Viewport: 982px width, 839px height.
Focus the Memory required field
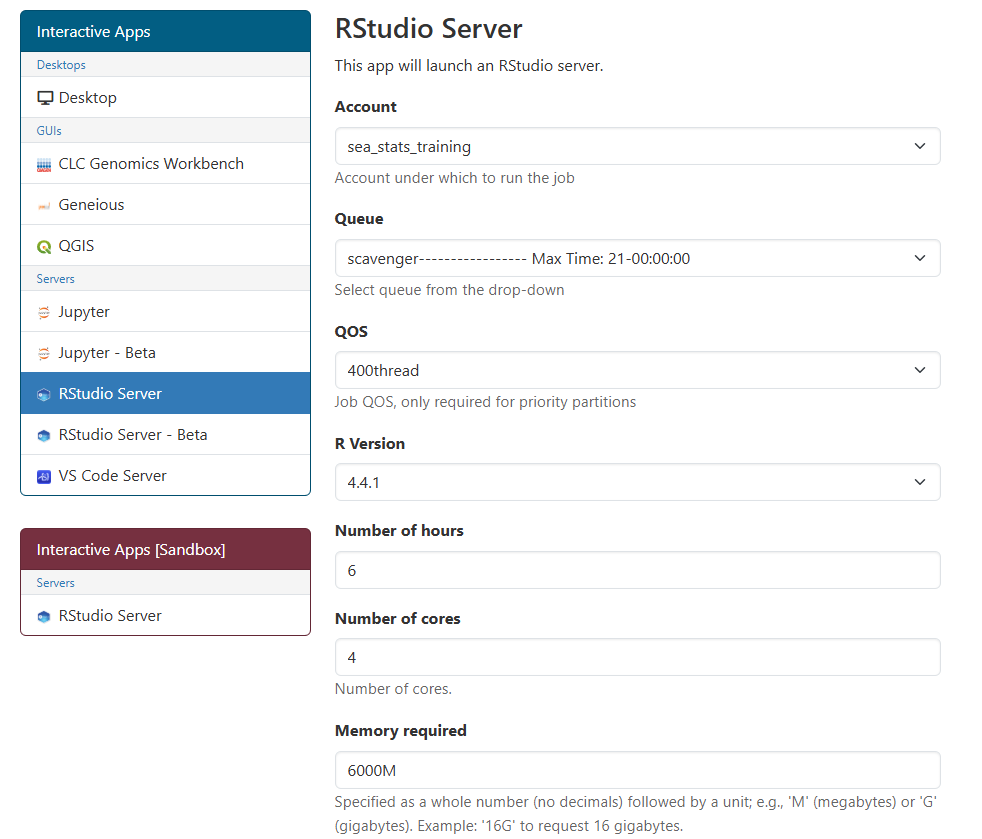[x=638, y=770]
